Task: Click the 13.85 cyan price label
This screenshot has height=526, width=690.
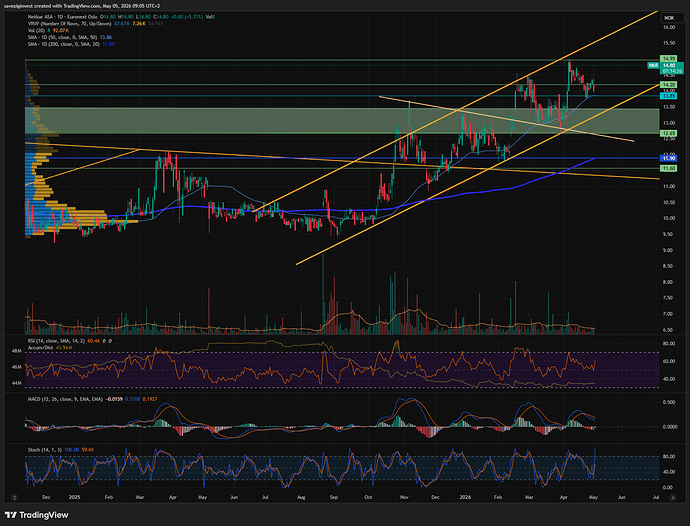Action: [668, 96]
